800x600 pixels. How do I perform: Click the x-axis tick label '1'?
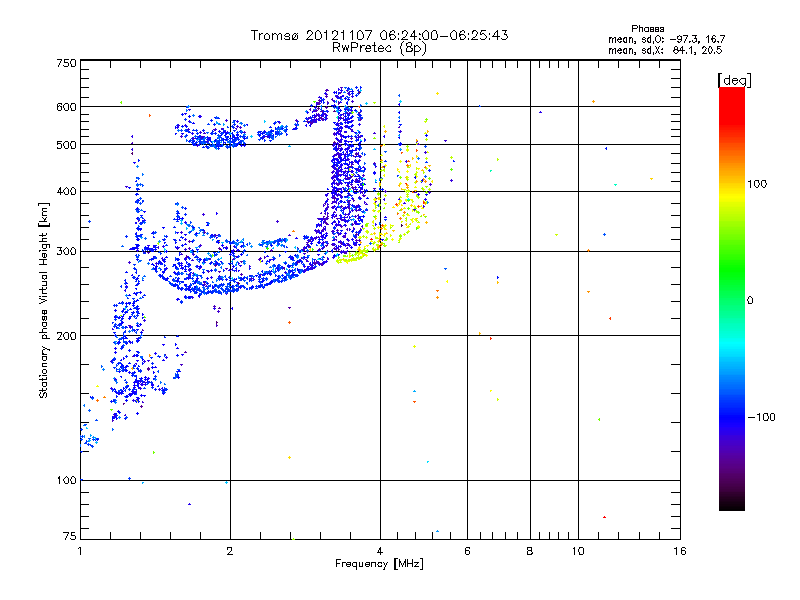(x=80, y=551)
